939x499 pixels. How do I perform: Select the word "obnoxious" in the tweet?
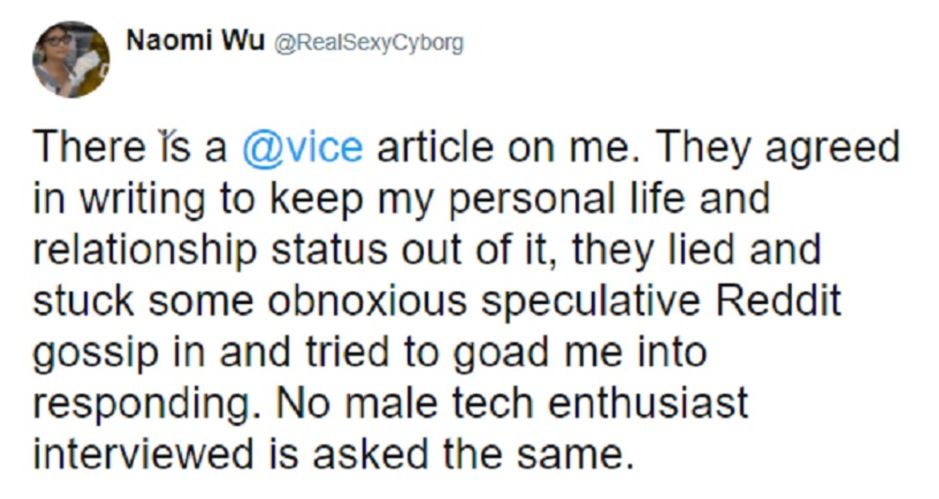(x=367, y=301)
